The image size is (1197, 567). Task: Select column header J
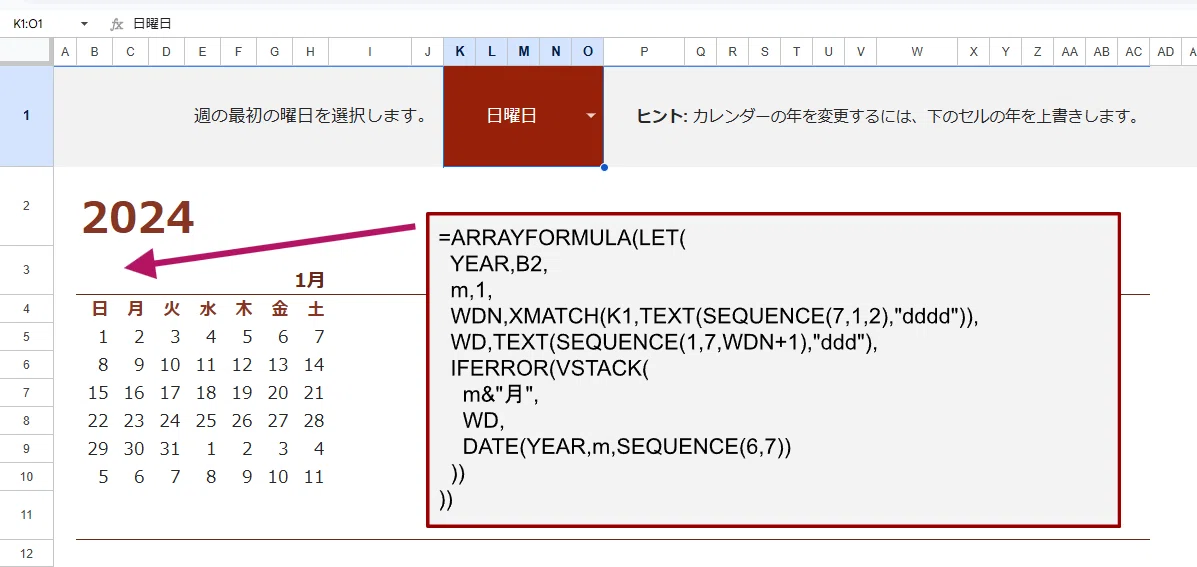428,51
